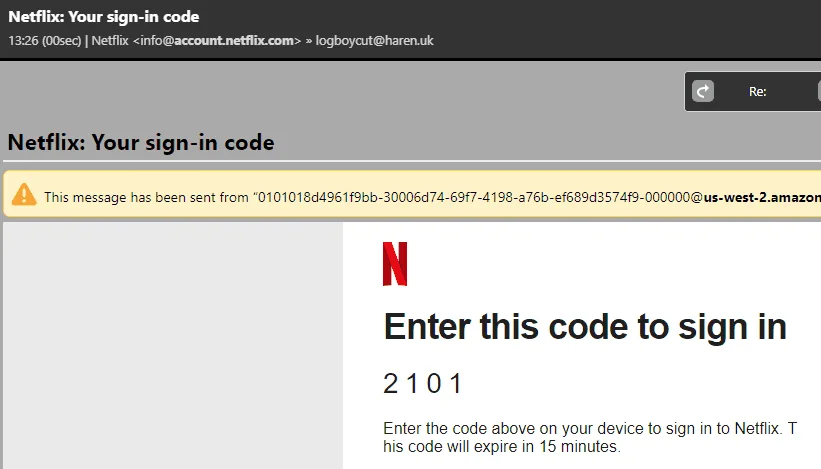Click the sender address info@account.netflix.com
Image resolution: width=821 pixels, height=469 pixels.
(218, 40)
